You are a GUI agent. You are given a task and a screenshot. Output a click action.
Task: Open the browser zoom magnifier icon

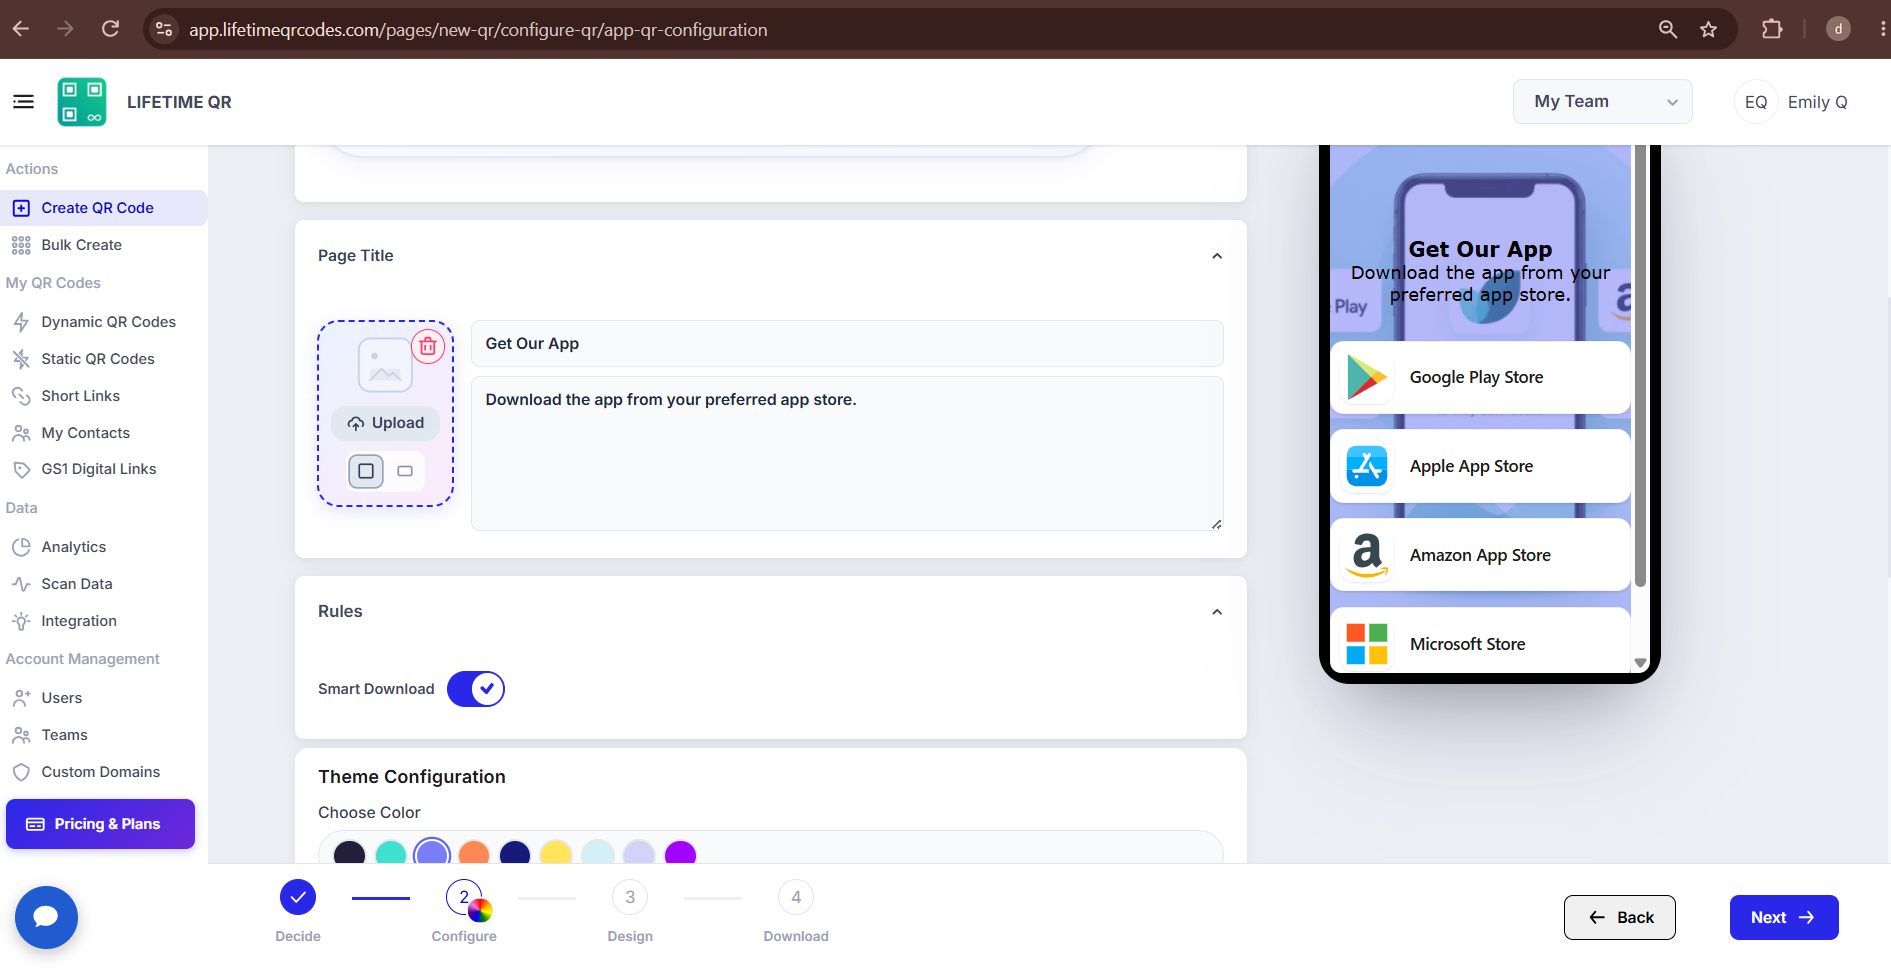[x=1668, y=29]
